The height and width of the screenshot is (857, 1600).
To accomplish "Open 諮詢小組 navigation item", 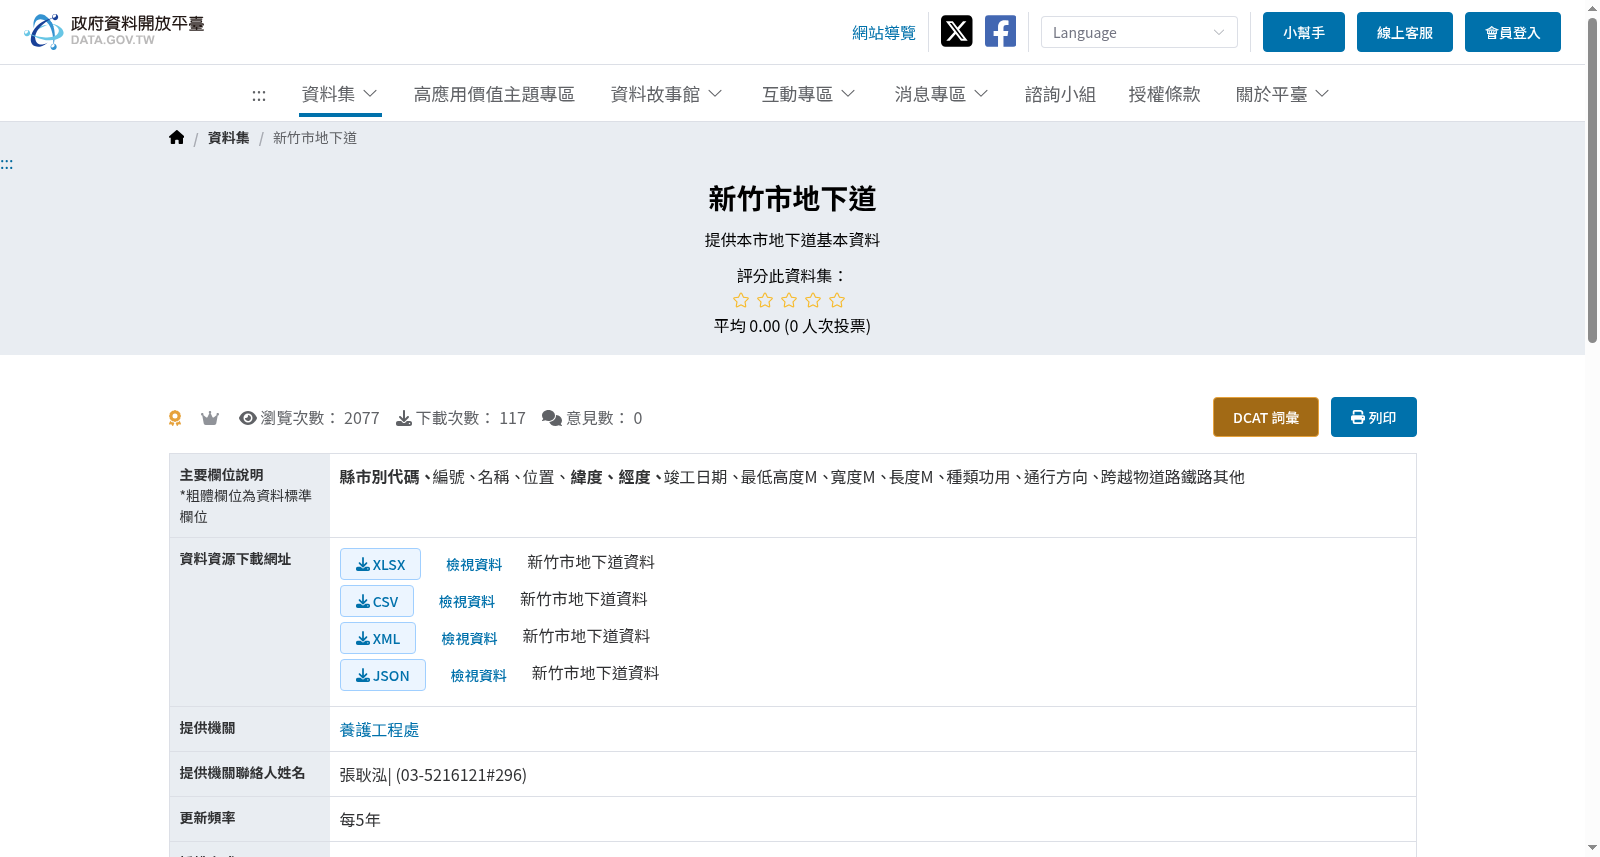I will (1060, 94).
